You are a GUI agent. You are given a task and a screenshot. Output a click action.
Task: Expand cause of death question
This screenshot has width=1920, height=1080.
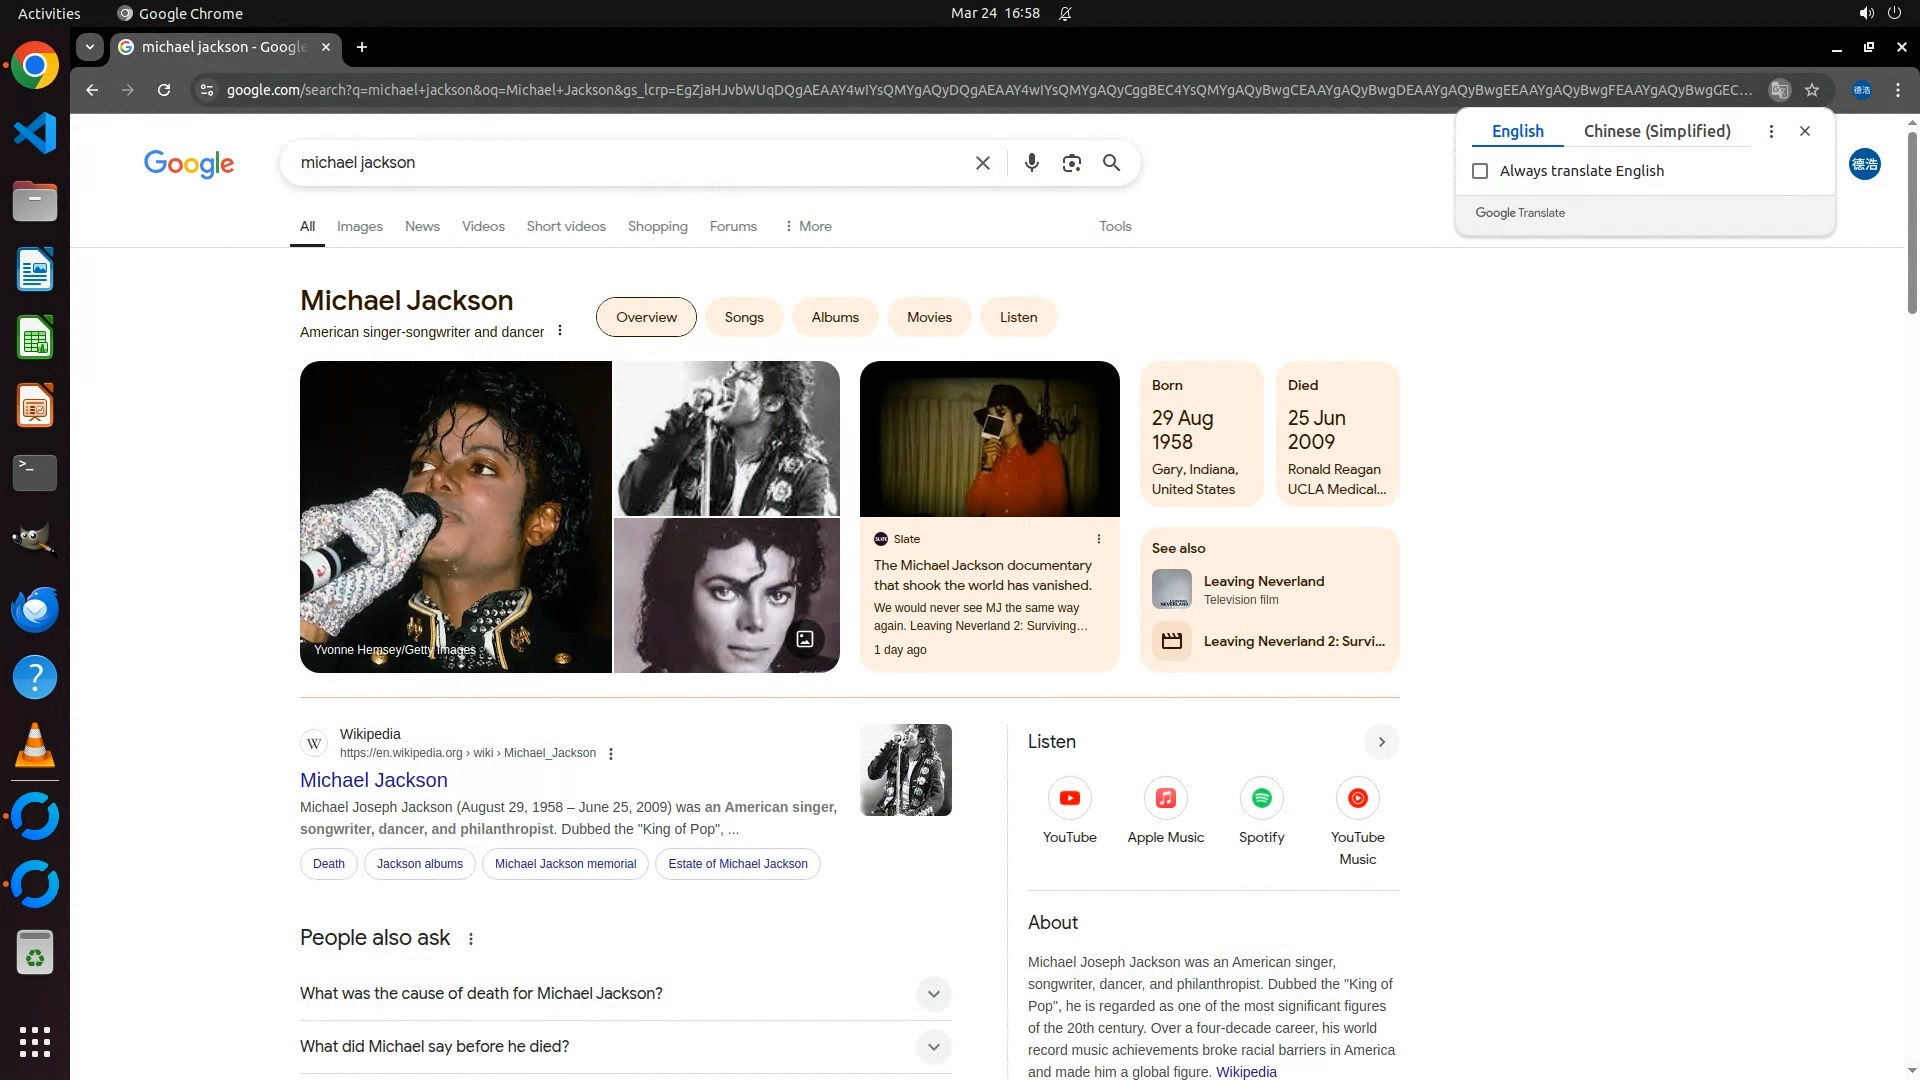coord(932,994)
